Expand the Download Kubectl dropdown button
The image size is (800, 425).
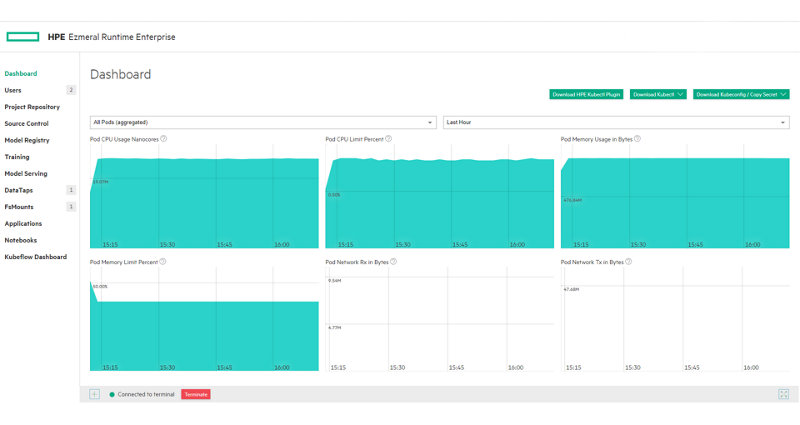658,94
